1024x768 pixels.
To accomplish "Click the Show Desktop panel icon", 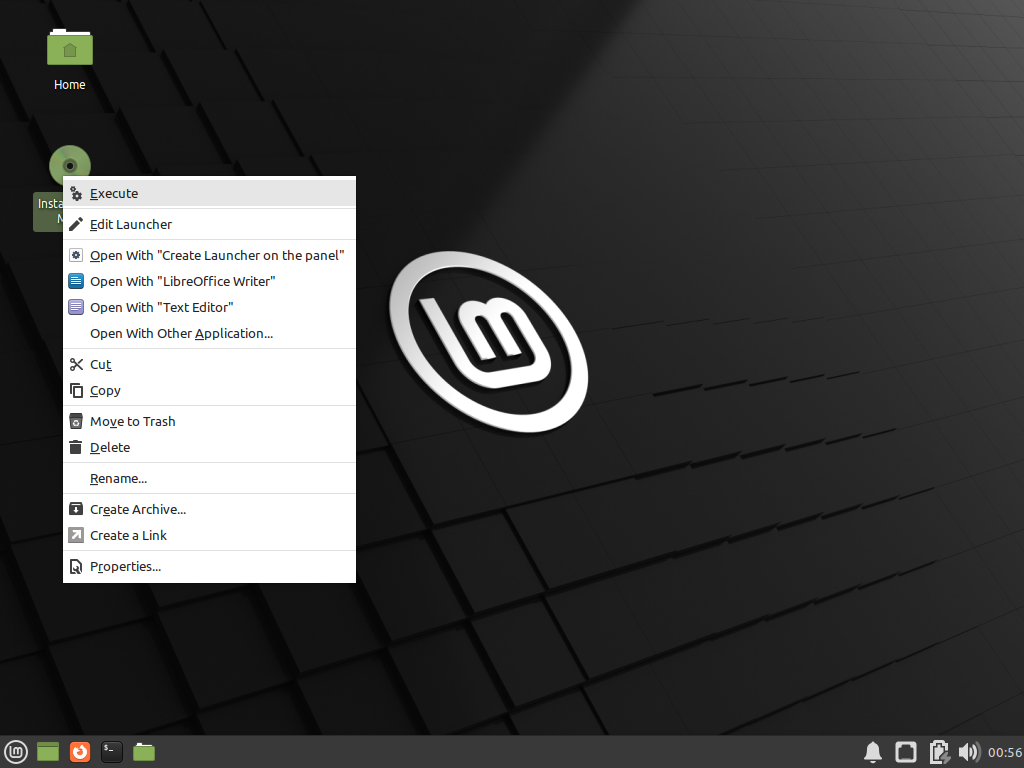I will (x=48, y=752).
